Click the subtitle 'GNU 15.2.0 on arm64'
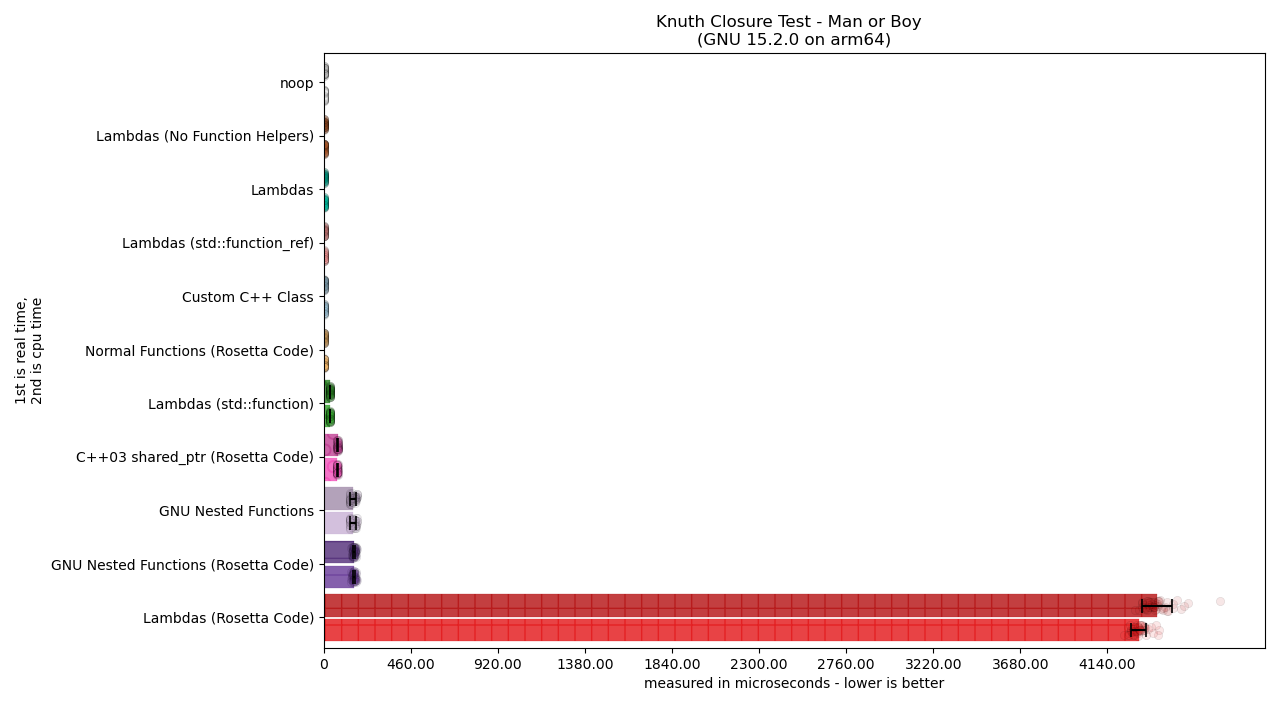The height and width of the screenshot is (720, 1280). click(x=794, y=40)
